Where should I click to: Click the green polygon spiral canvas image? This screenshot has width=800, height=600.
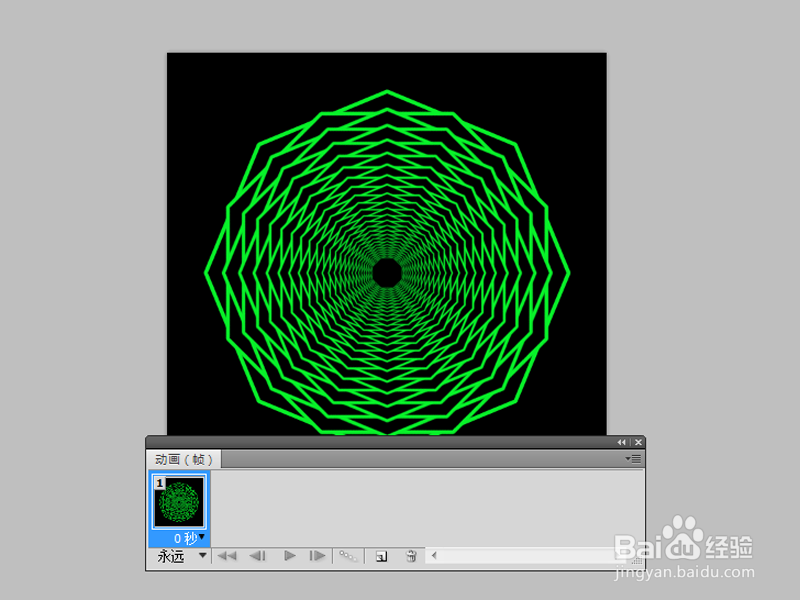387,244
